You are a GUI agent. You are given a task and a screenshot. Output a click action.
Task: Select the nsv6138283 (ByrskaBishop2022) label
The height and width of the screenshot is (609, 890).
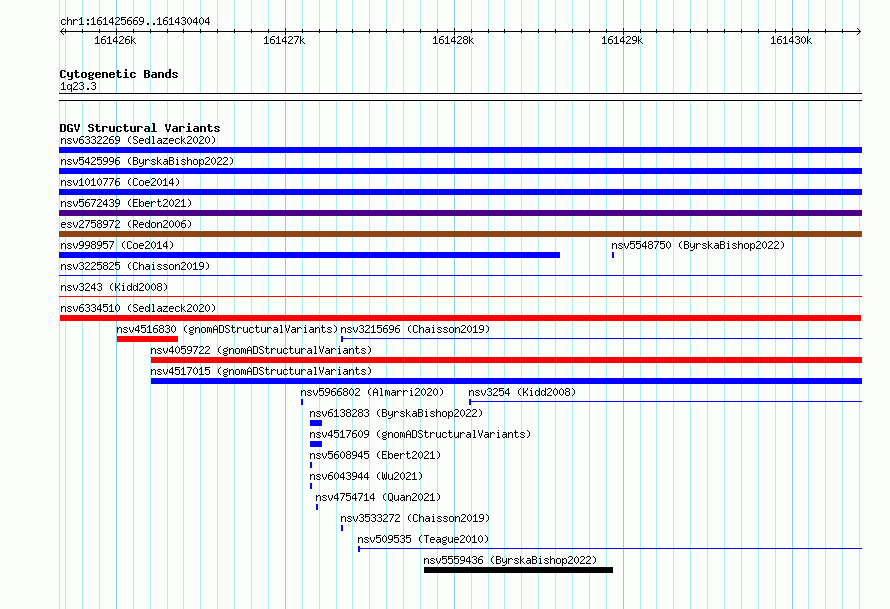[396, 413]
